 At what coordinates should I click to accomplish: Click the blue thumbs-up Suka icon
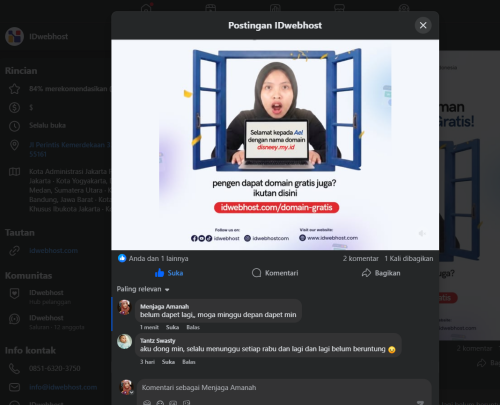160,273
